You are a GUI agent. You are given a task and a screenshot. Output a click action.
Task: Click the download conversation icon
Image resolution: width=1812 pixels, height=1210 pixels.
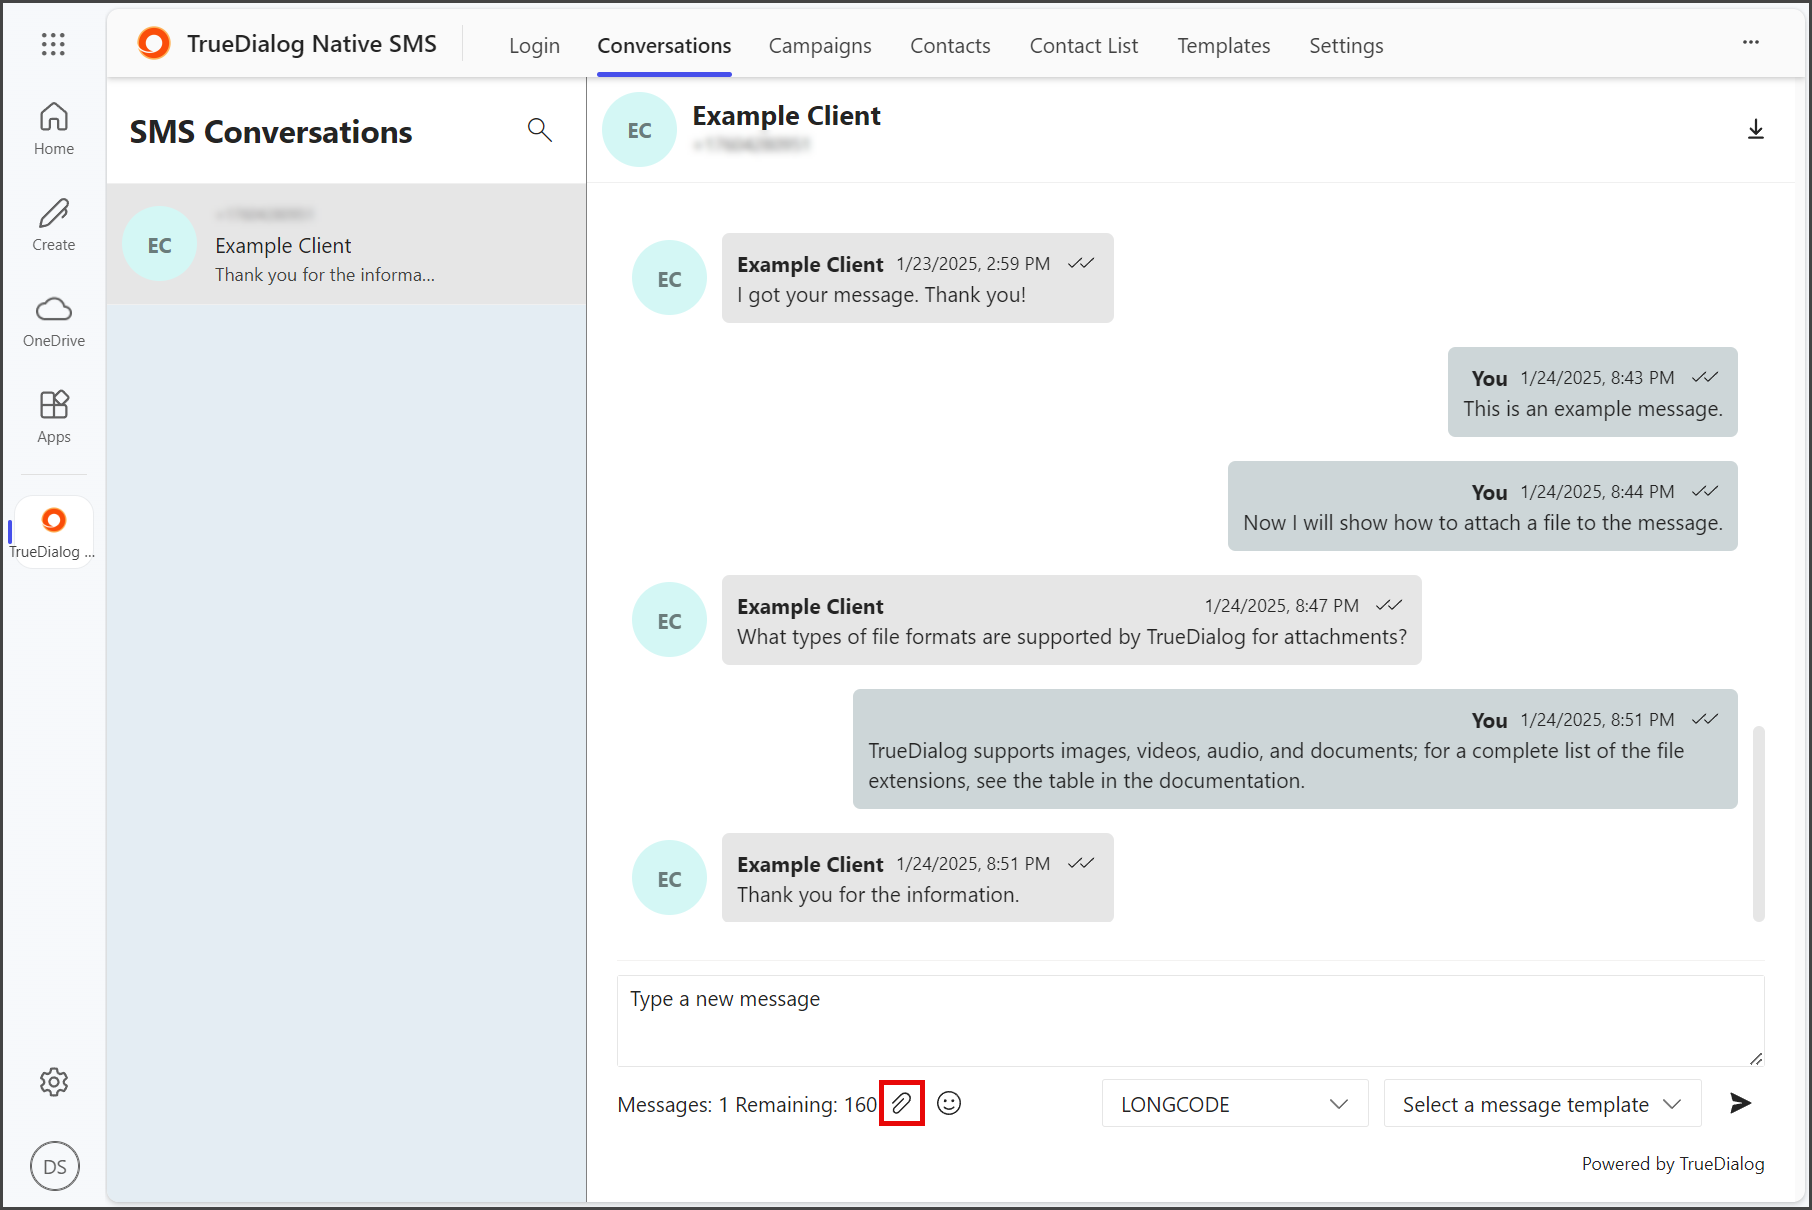[1755, 130]
